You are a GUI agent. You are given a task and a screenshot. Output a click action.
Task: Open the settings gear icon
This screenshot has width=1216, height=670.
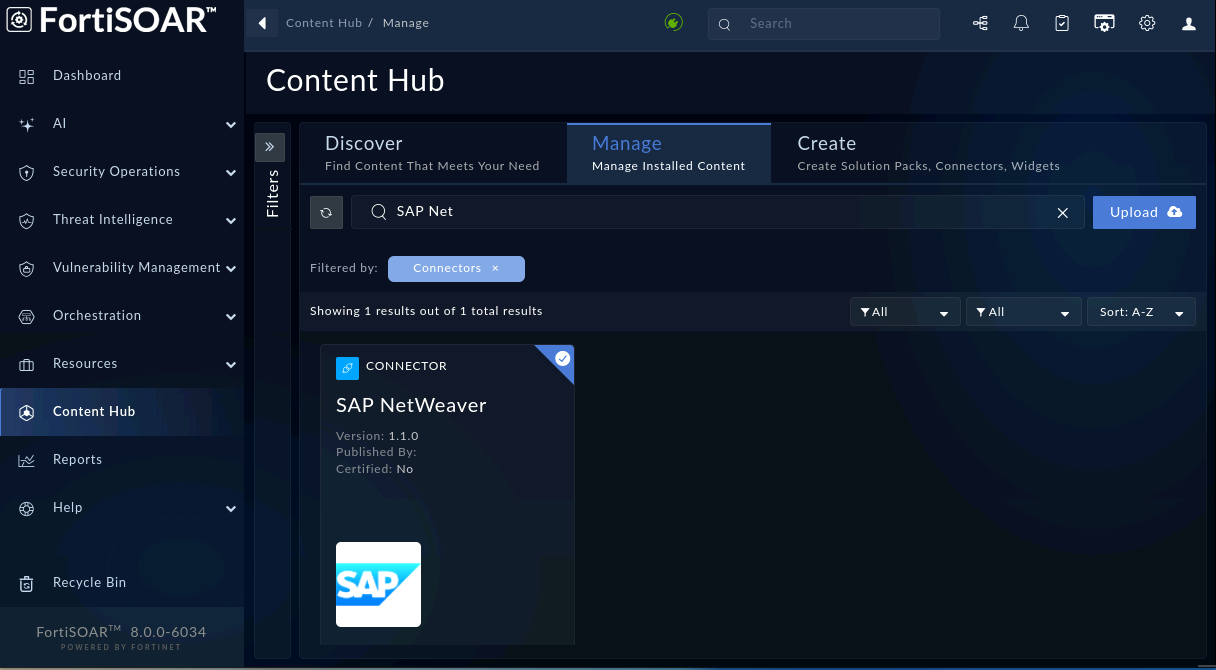[1147, 23]
